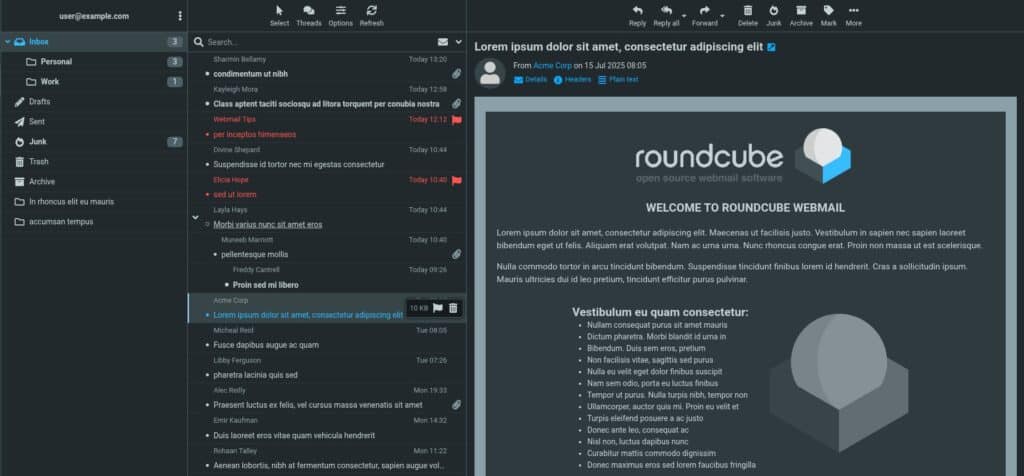Open the Archive folder
Screen dimensions: 1024x476
click(x=94, y=182)
